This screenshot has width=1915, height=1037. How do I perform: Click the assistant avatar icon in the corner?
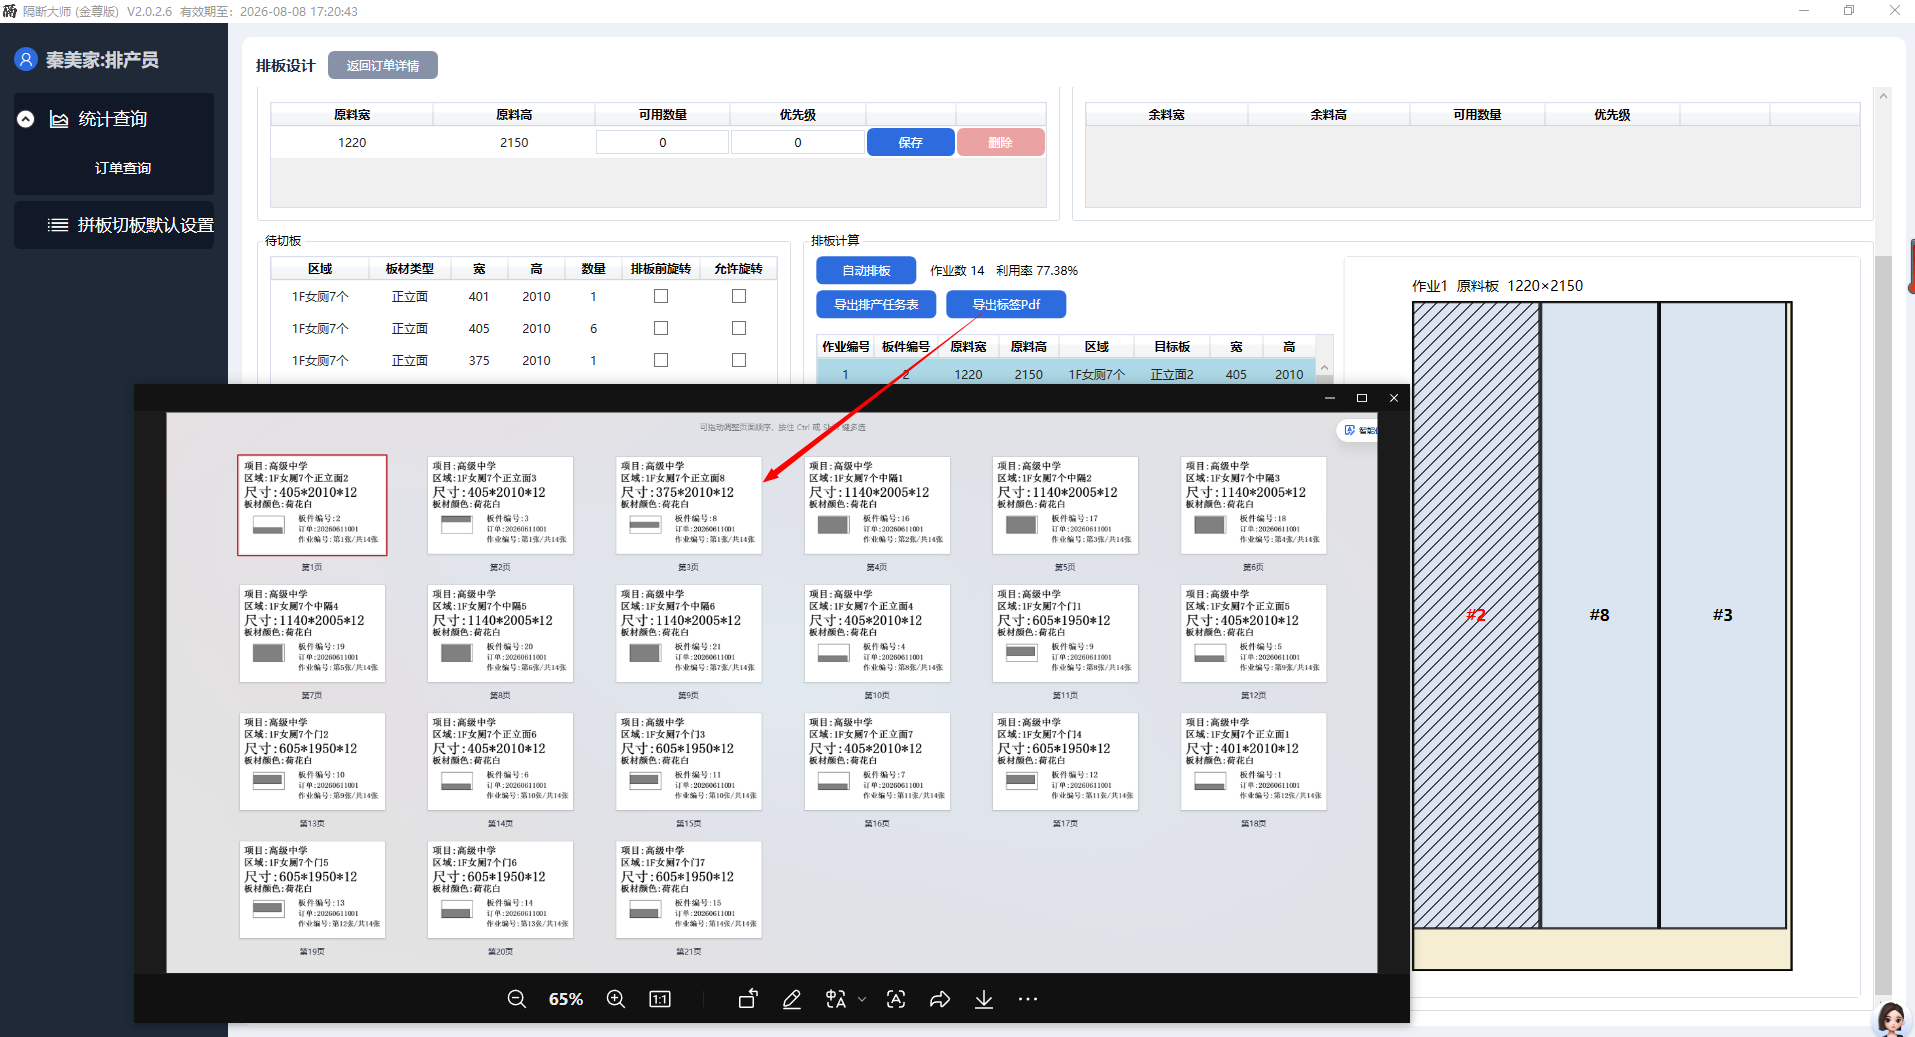(1891, 1018)
